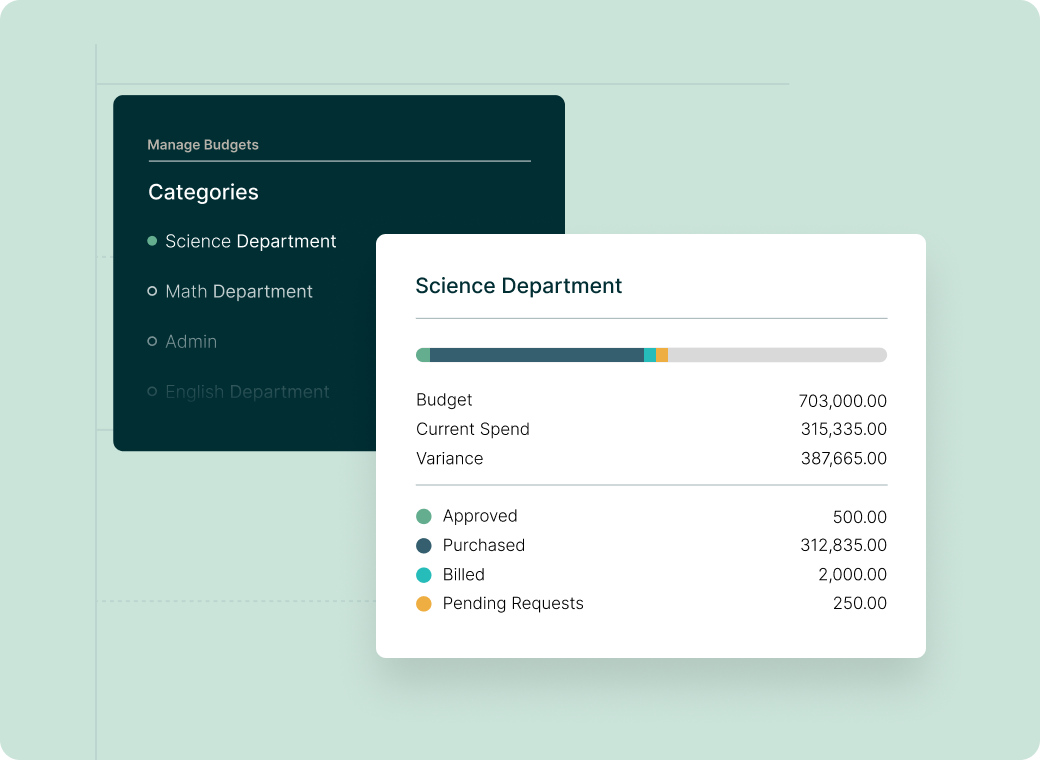
Task: Click the current spend value 315,335.00
Action: [844, 429]
